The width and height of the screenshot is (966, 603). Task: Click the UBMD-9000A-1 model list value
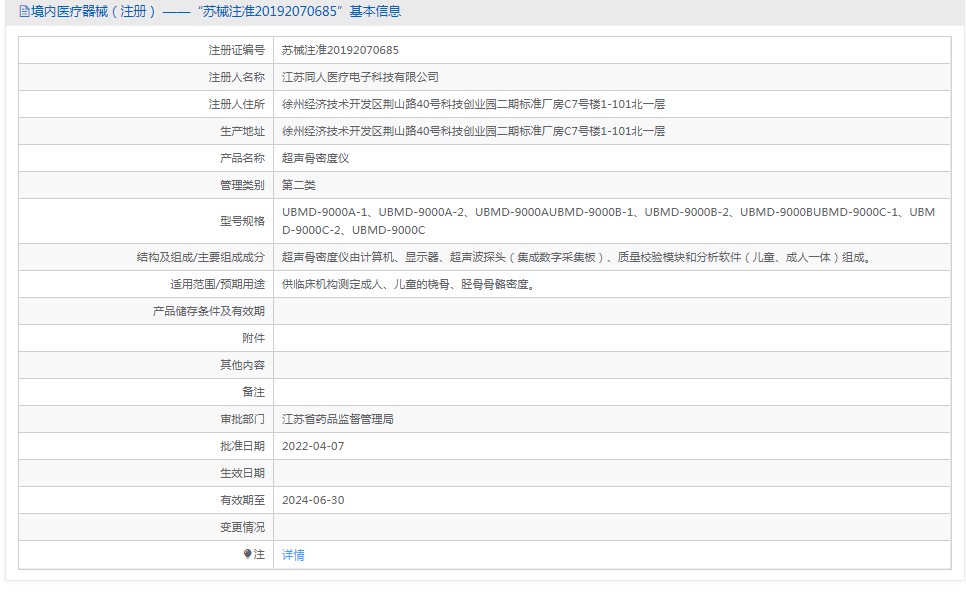pos(608,221)
